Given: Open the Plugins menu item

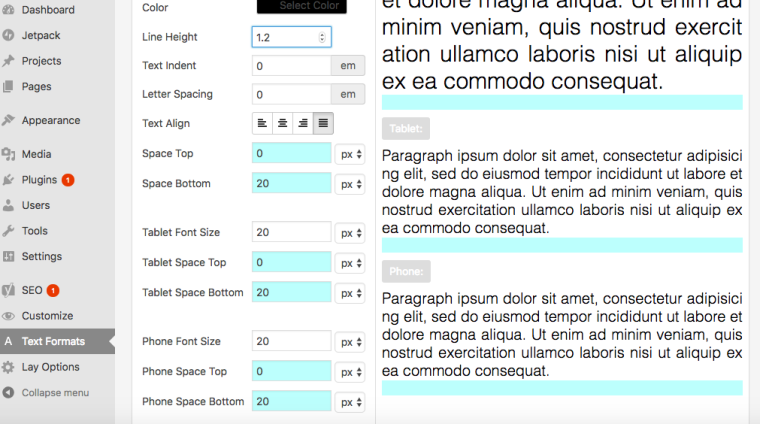Looking at the screenshot, I should [40, 180].
